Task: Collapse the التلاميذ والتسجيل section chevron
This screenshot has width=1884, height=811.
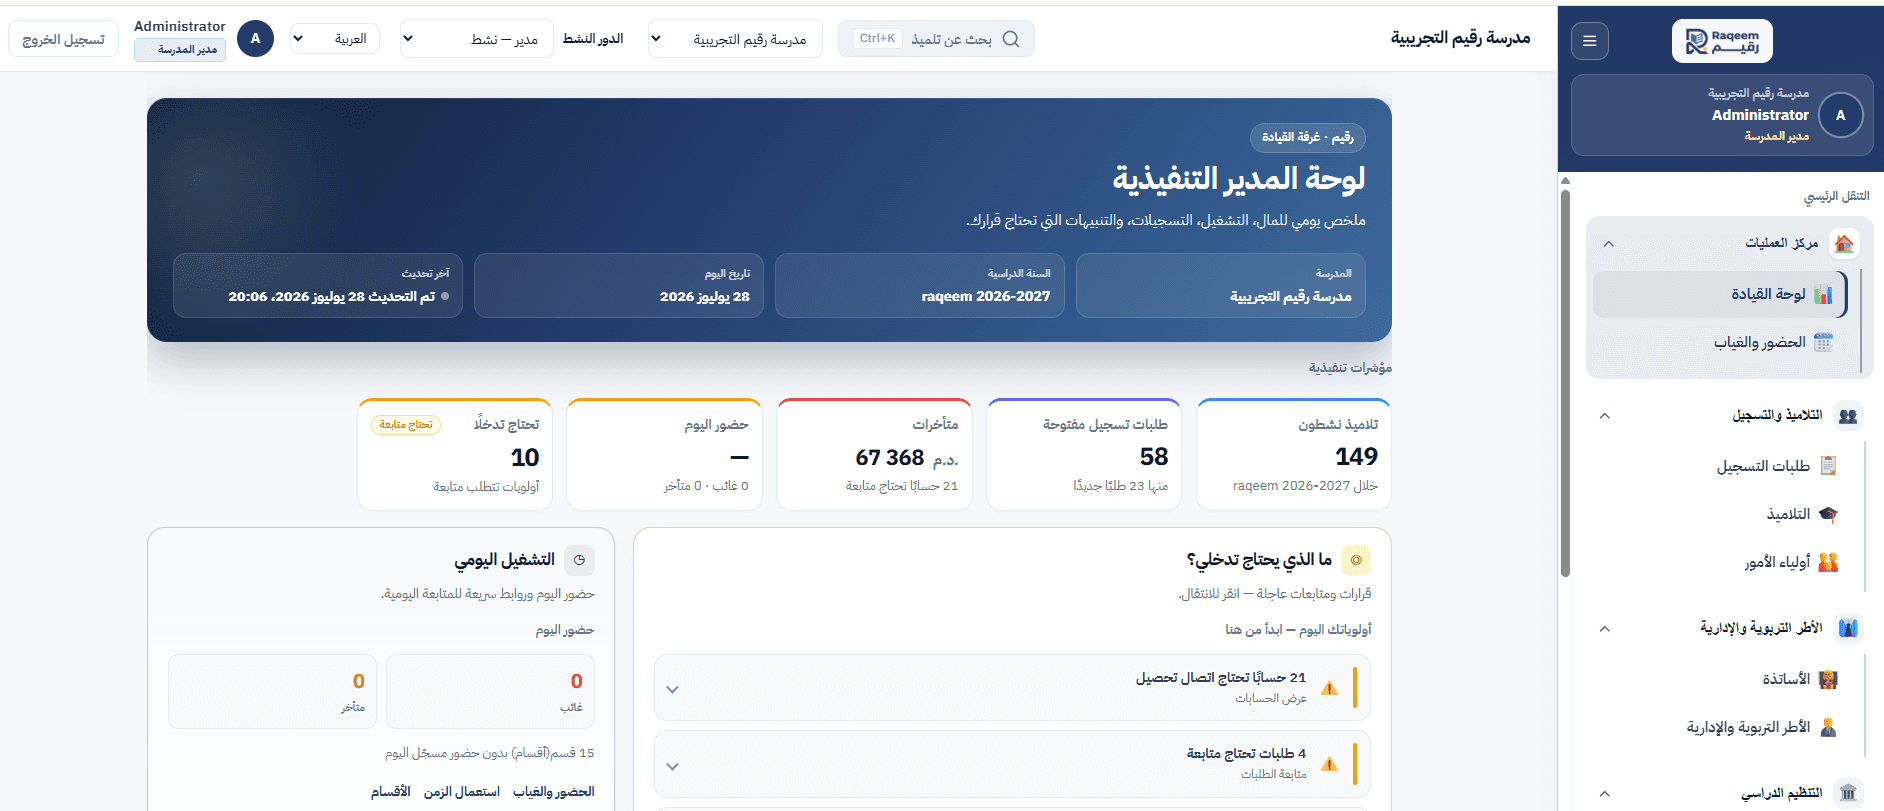Action: 1604,416
